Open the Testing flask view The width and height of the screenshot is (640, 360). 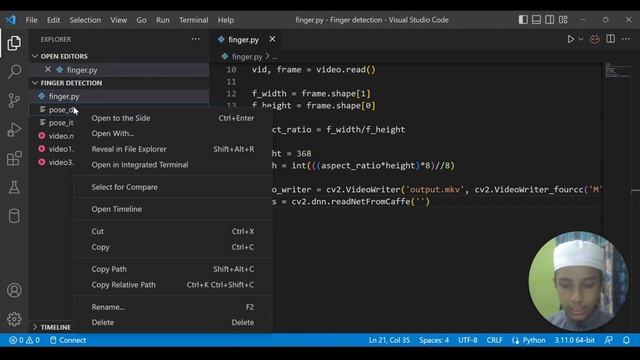tap(14, 187)
